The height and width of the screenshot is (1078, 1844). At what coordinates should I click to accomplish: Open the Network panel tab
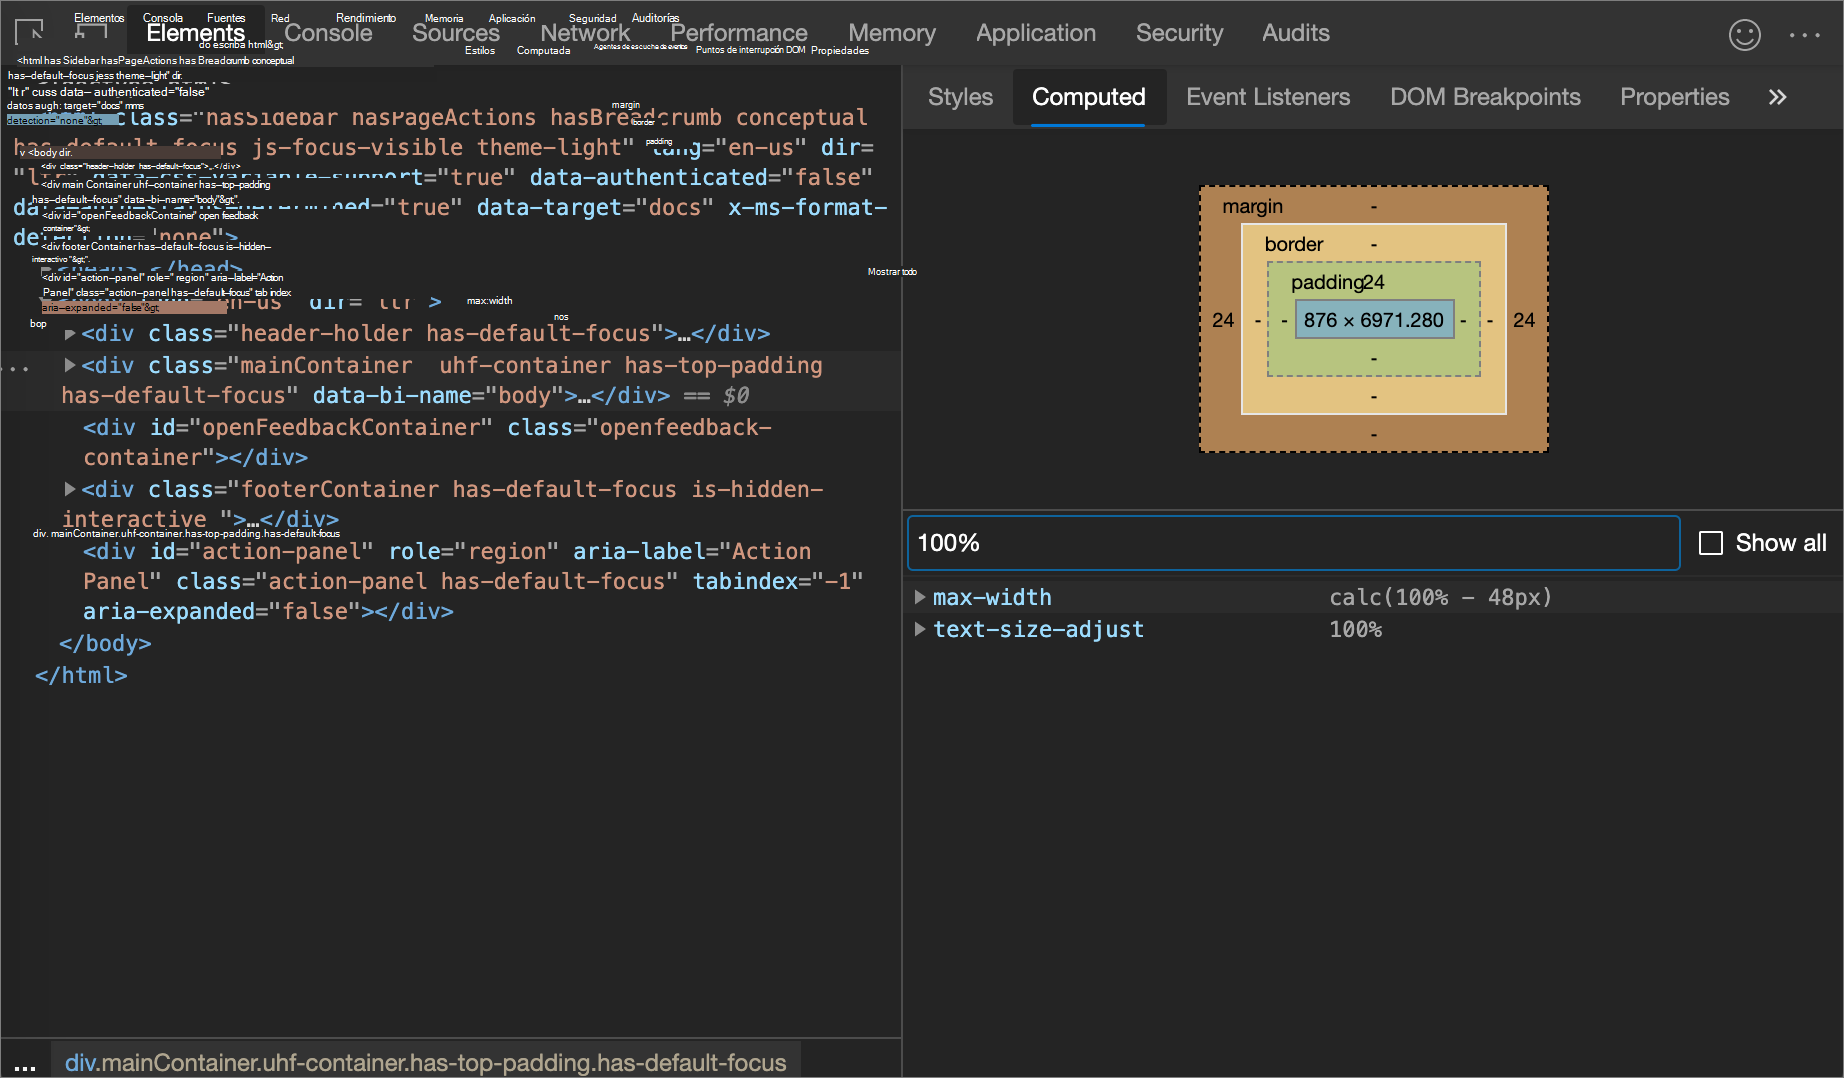(x=585, y=33)
